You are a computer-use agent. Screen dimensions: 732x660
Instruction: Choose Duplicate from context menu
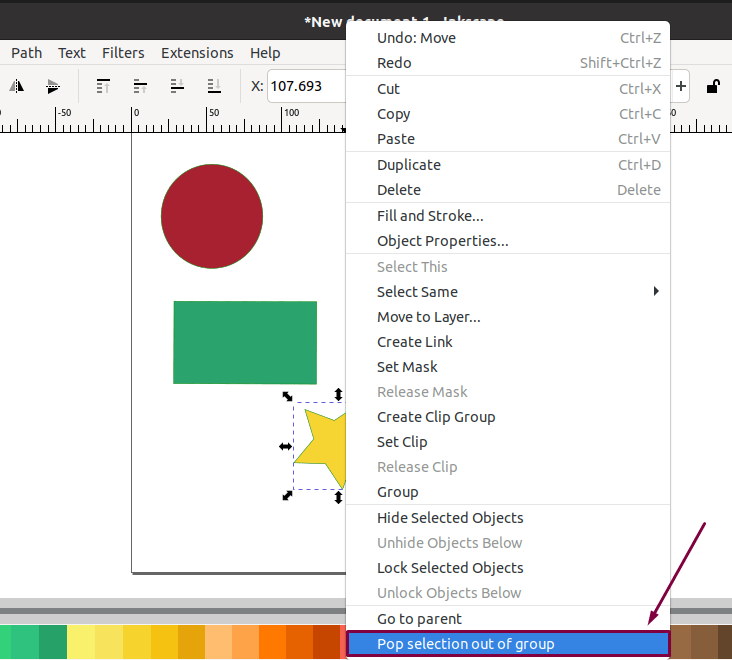(x=508, y=165)
